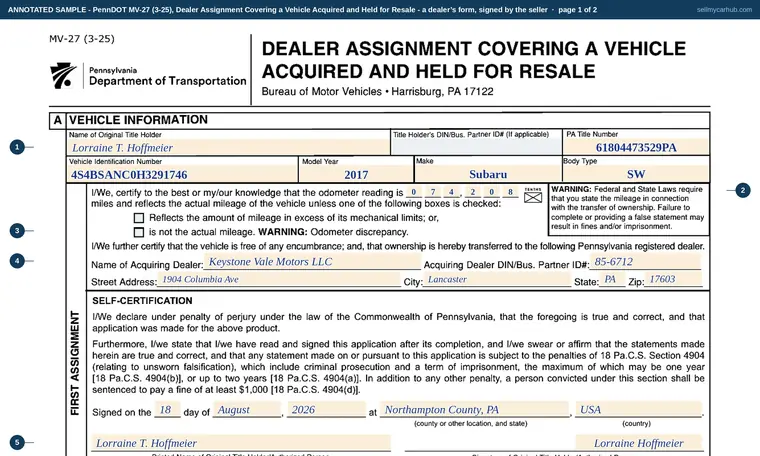Image resolution: width=760 pixels, height=456 pixels.
Task: Click the section letter 'A' box
Action: tap(58, 120)
